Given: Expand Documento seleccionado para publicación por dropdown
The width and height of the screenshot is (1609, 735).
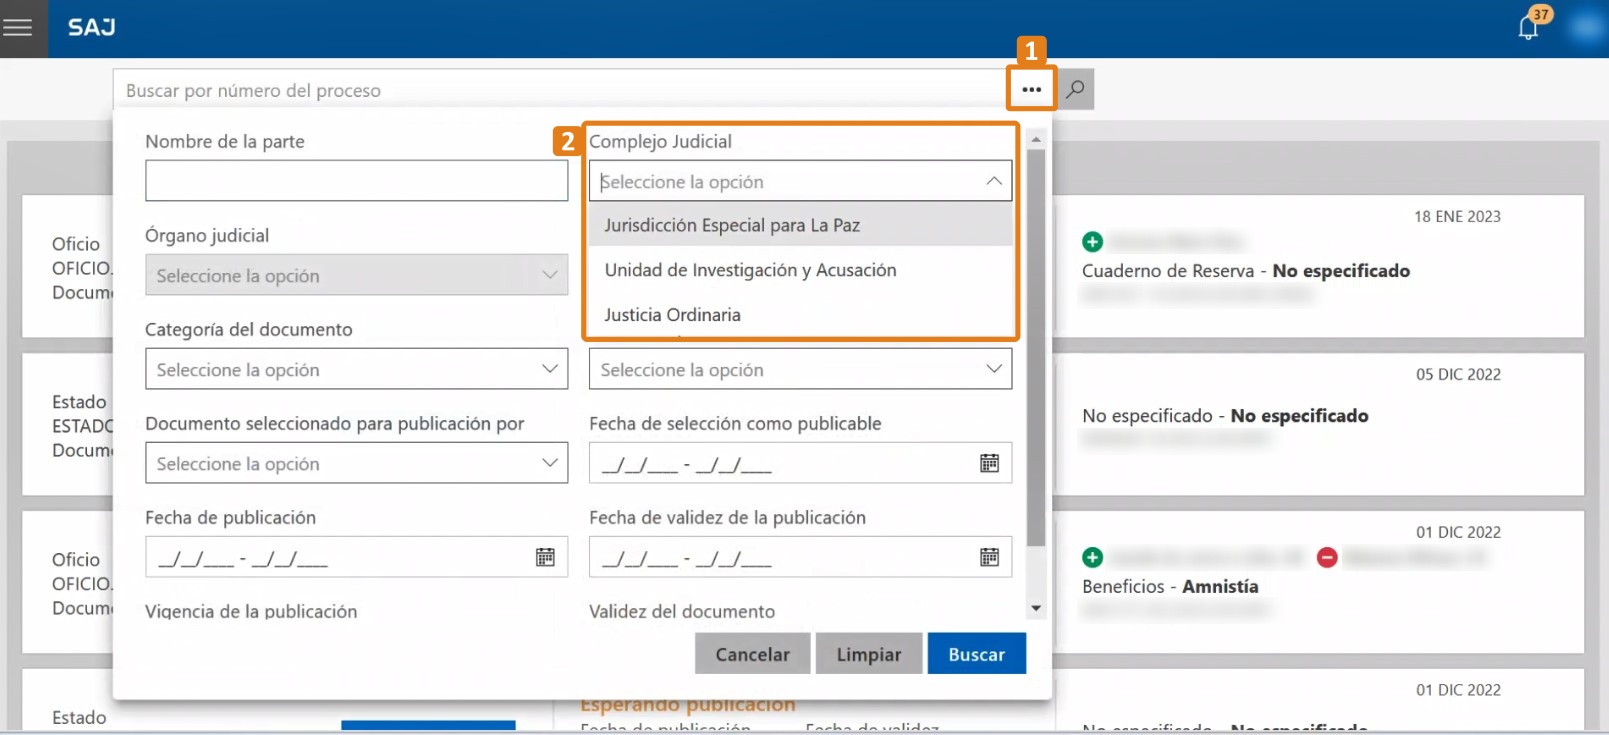Looking at the screenshot, I should 356,463.
